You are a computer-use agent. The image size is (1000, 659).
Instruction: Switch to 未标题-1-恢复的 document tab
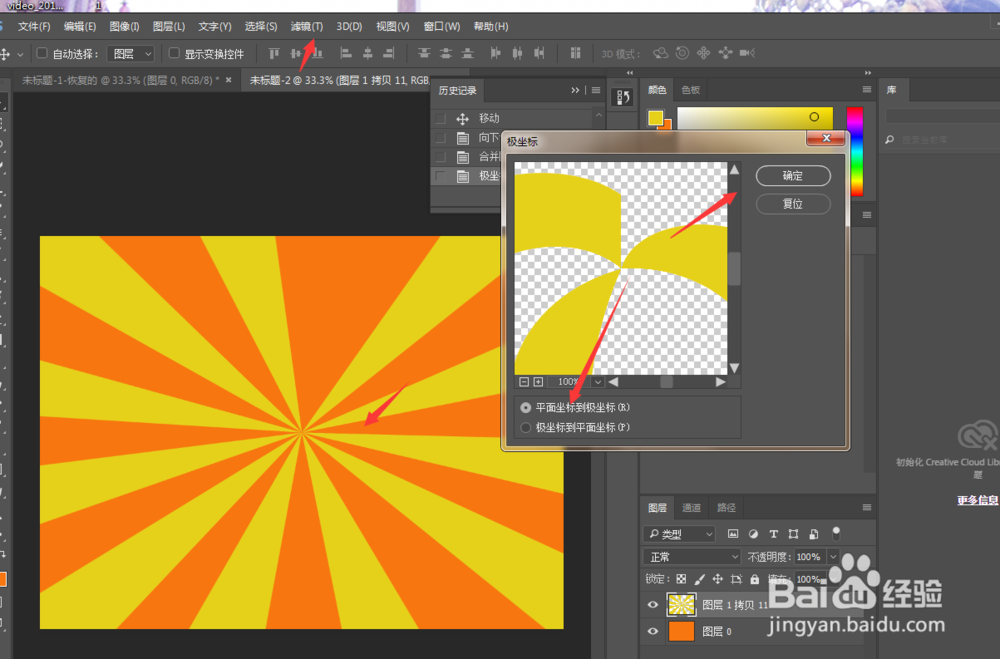[121, 80]
